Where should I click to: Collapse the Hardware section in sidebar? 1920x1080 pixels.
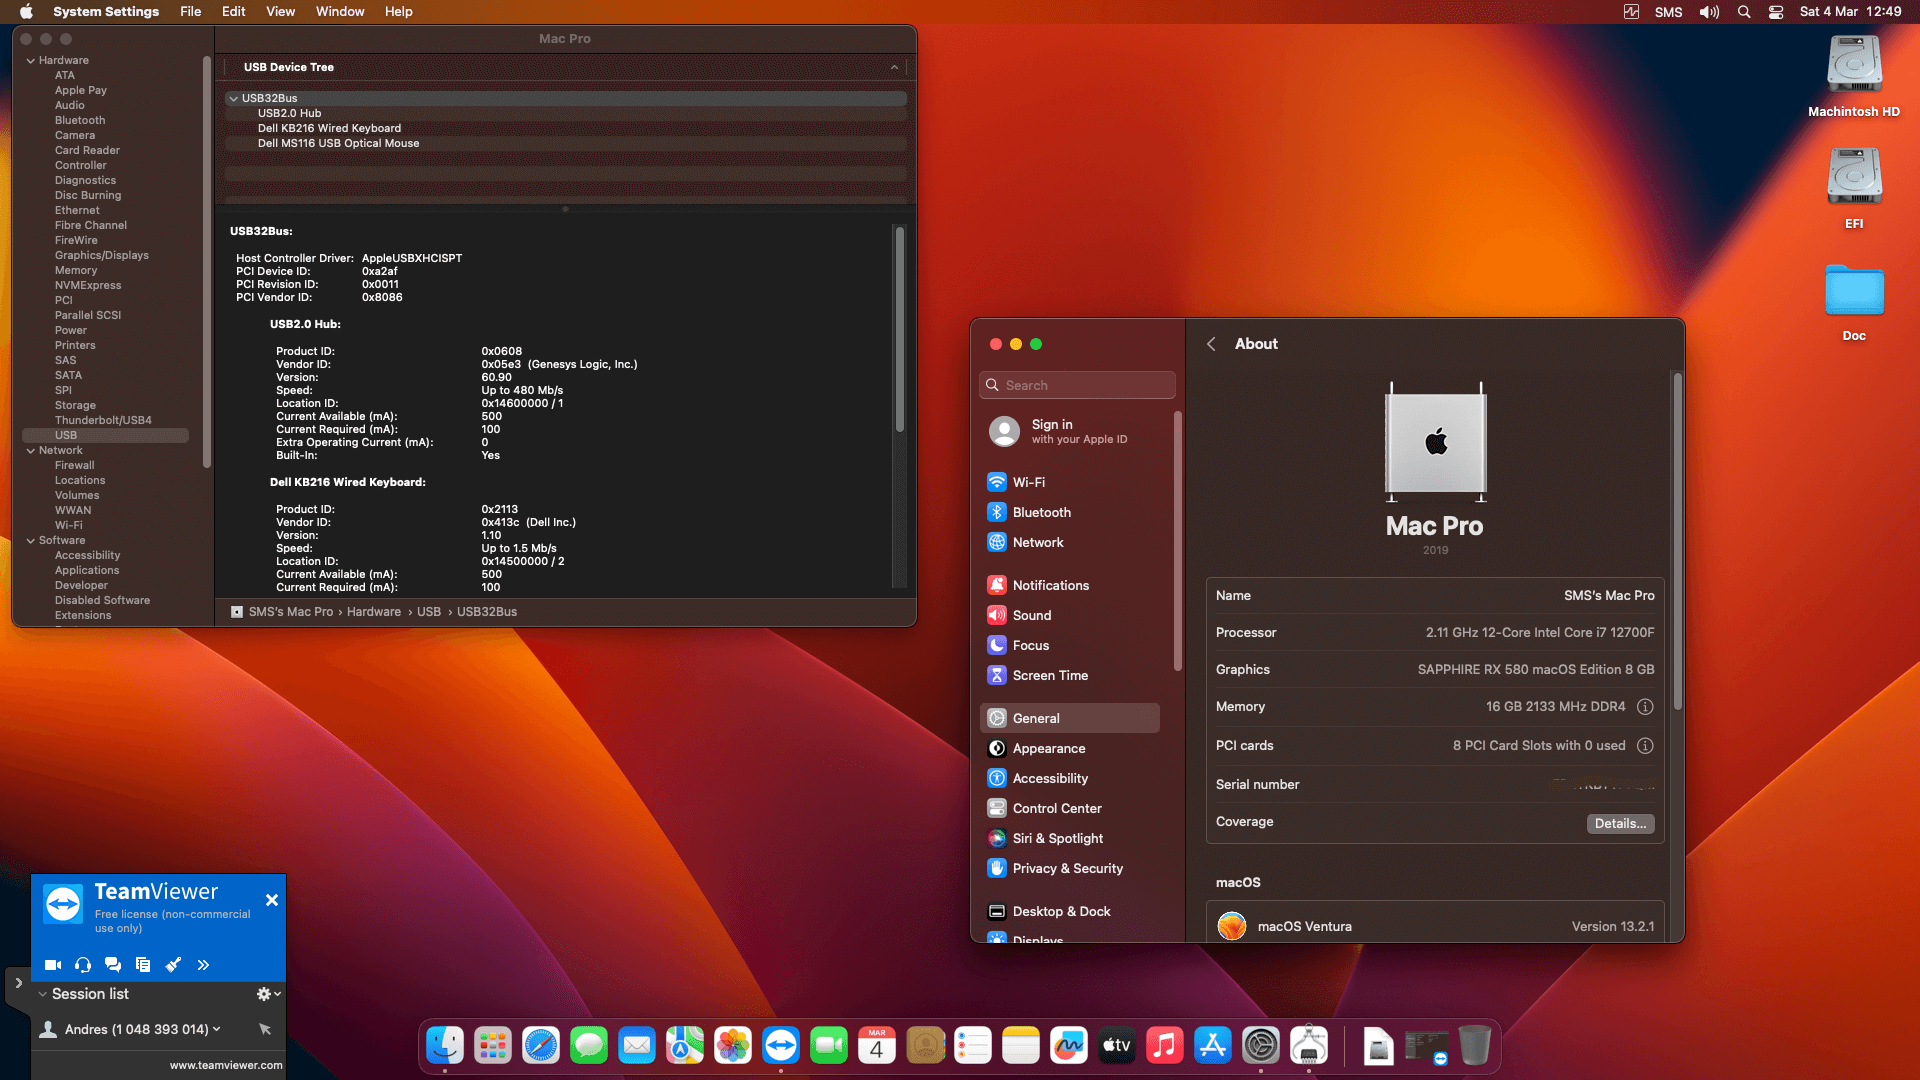click(x=30, y=60)
